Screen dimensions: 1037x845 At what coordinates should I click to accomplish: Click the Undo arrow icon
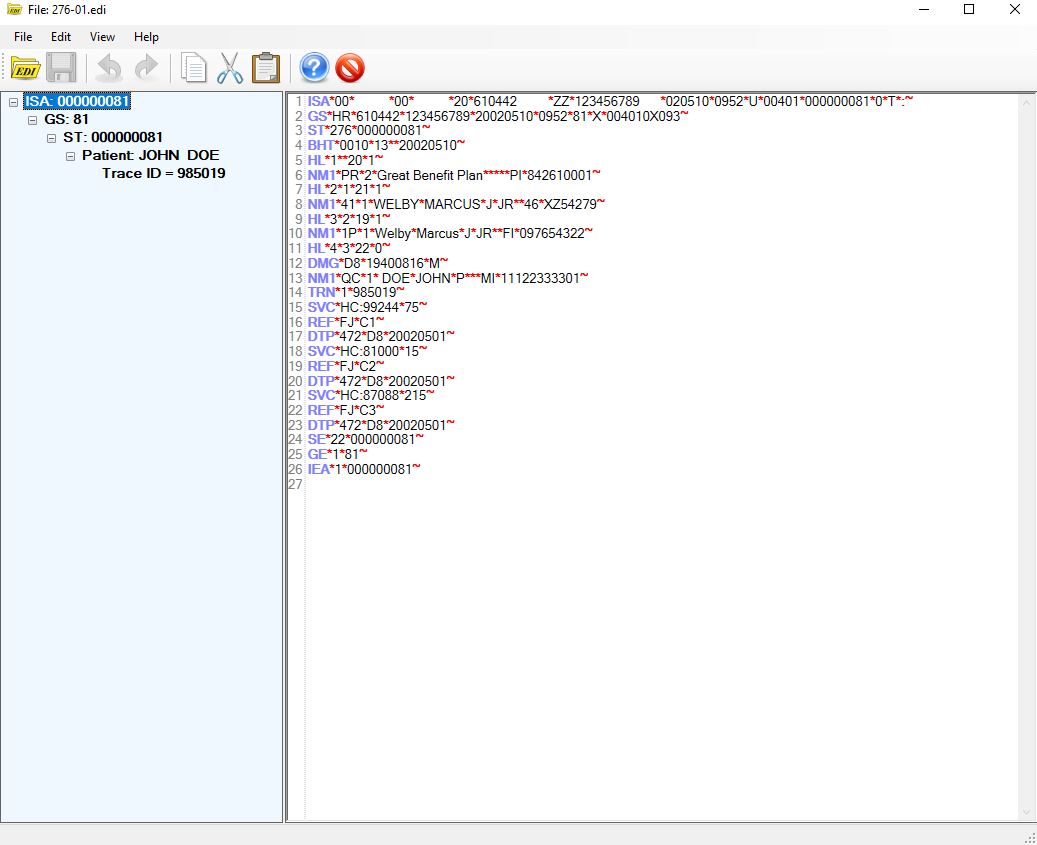[x=109, y=68]
